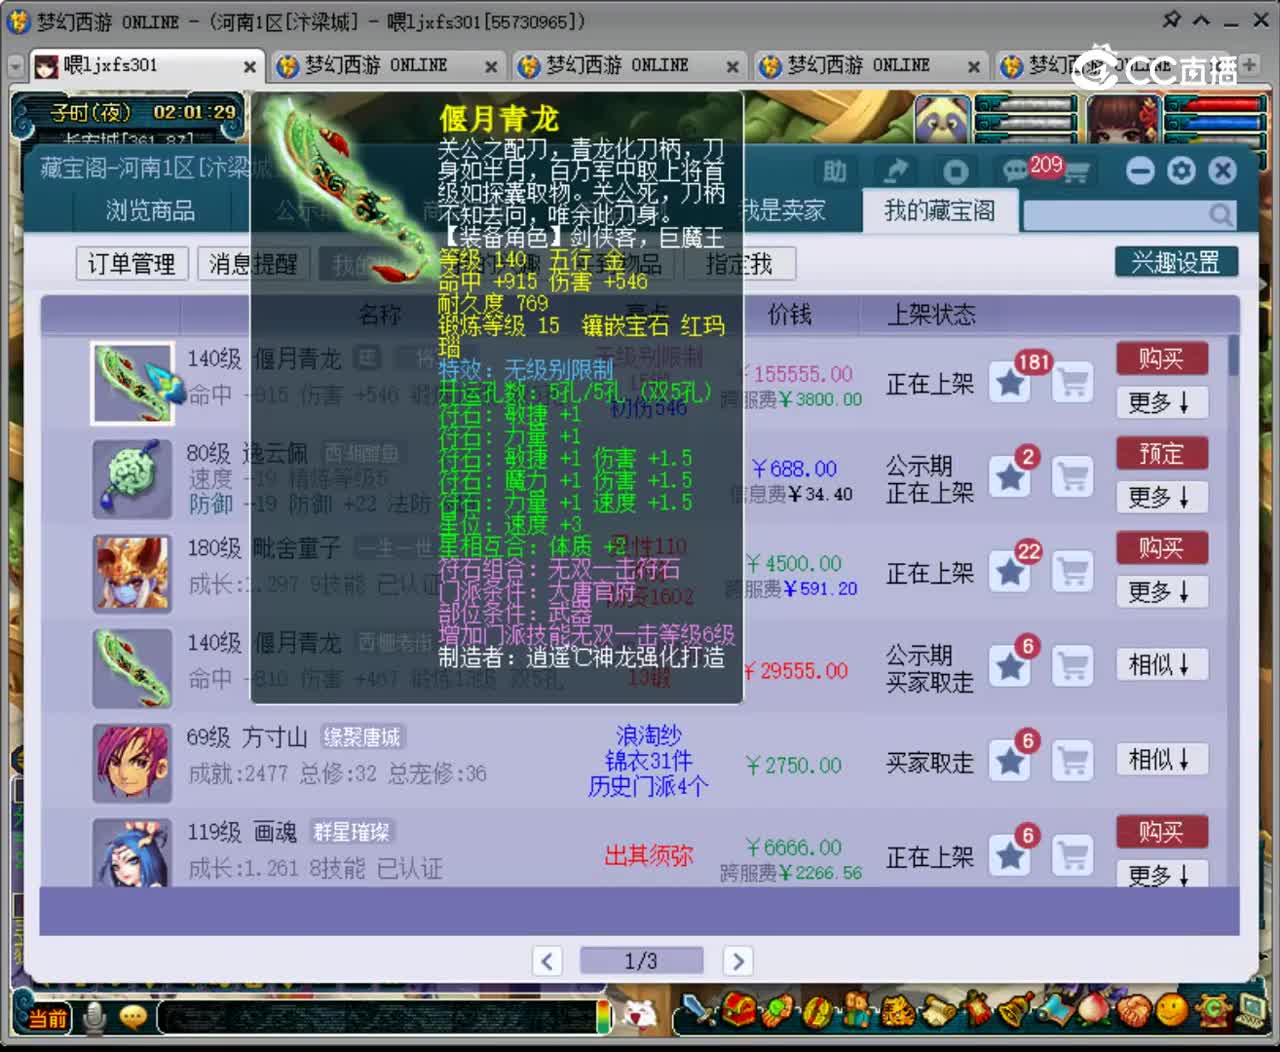Open the shopping cart icon in 藏宝阁 header
The image size is (1280, 1052).
click(x=1077, y=174)
